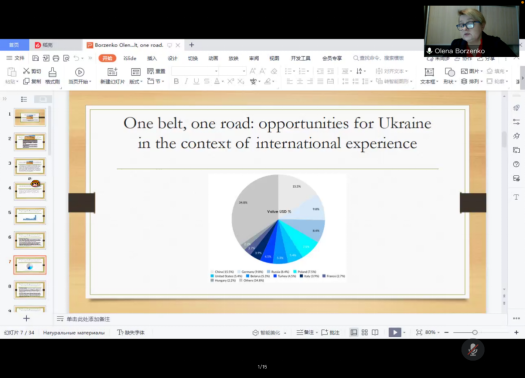Image resolution: width=526 pixels, height=379 pixels.
Task: Toggle the muted microphone button
Action: 473,350
